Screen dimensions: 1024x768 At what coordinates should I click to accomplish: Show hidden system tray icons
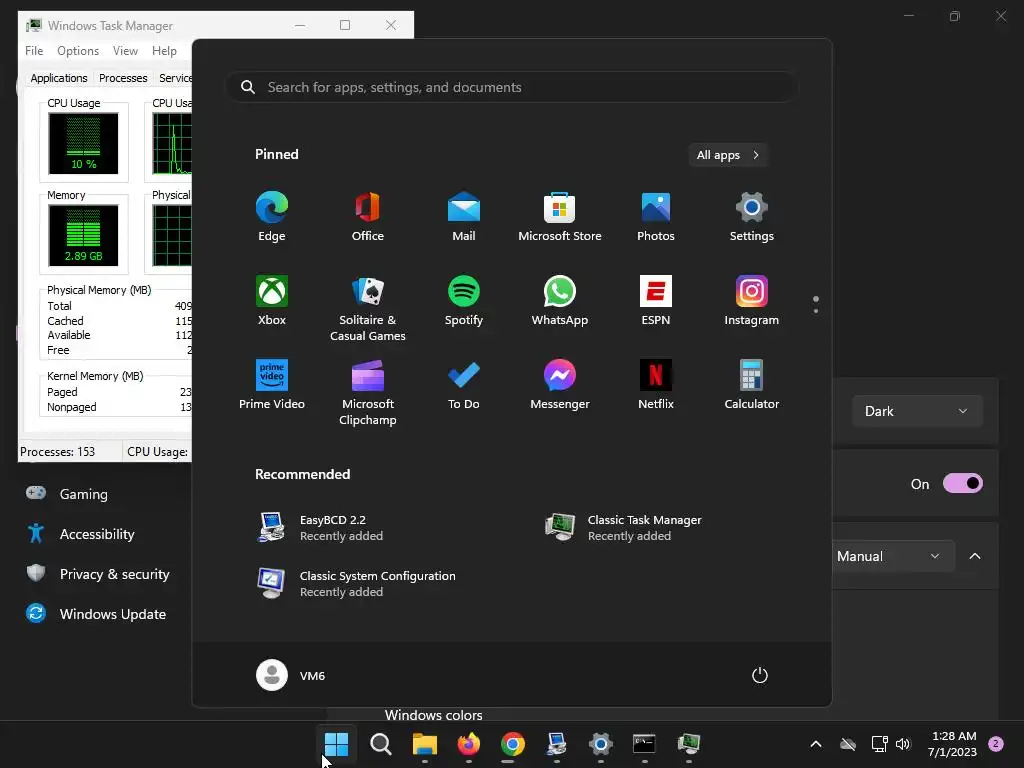(x=816, y=744)
